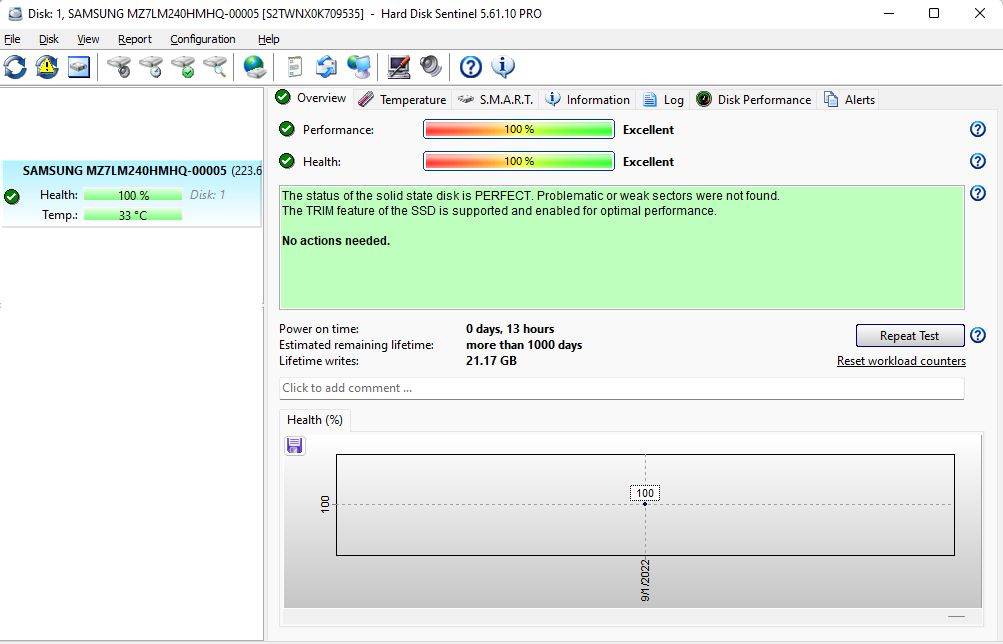The image size is (1003, 644).
Task: Switch to the Log tab
Action: click(x=663, y=100)
